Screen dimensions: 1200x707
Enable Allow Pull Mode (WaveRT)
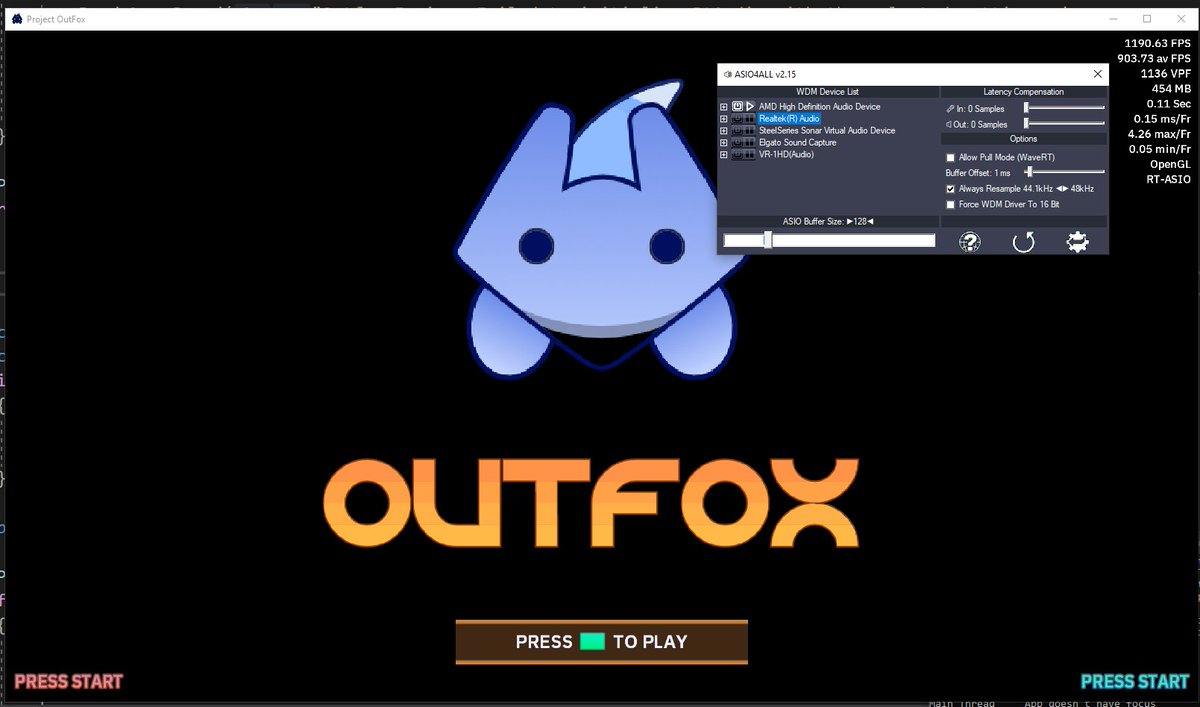point(950,157)
